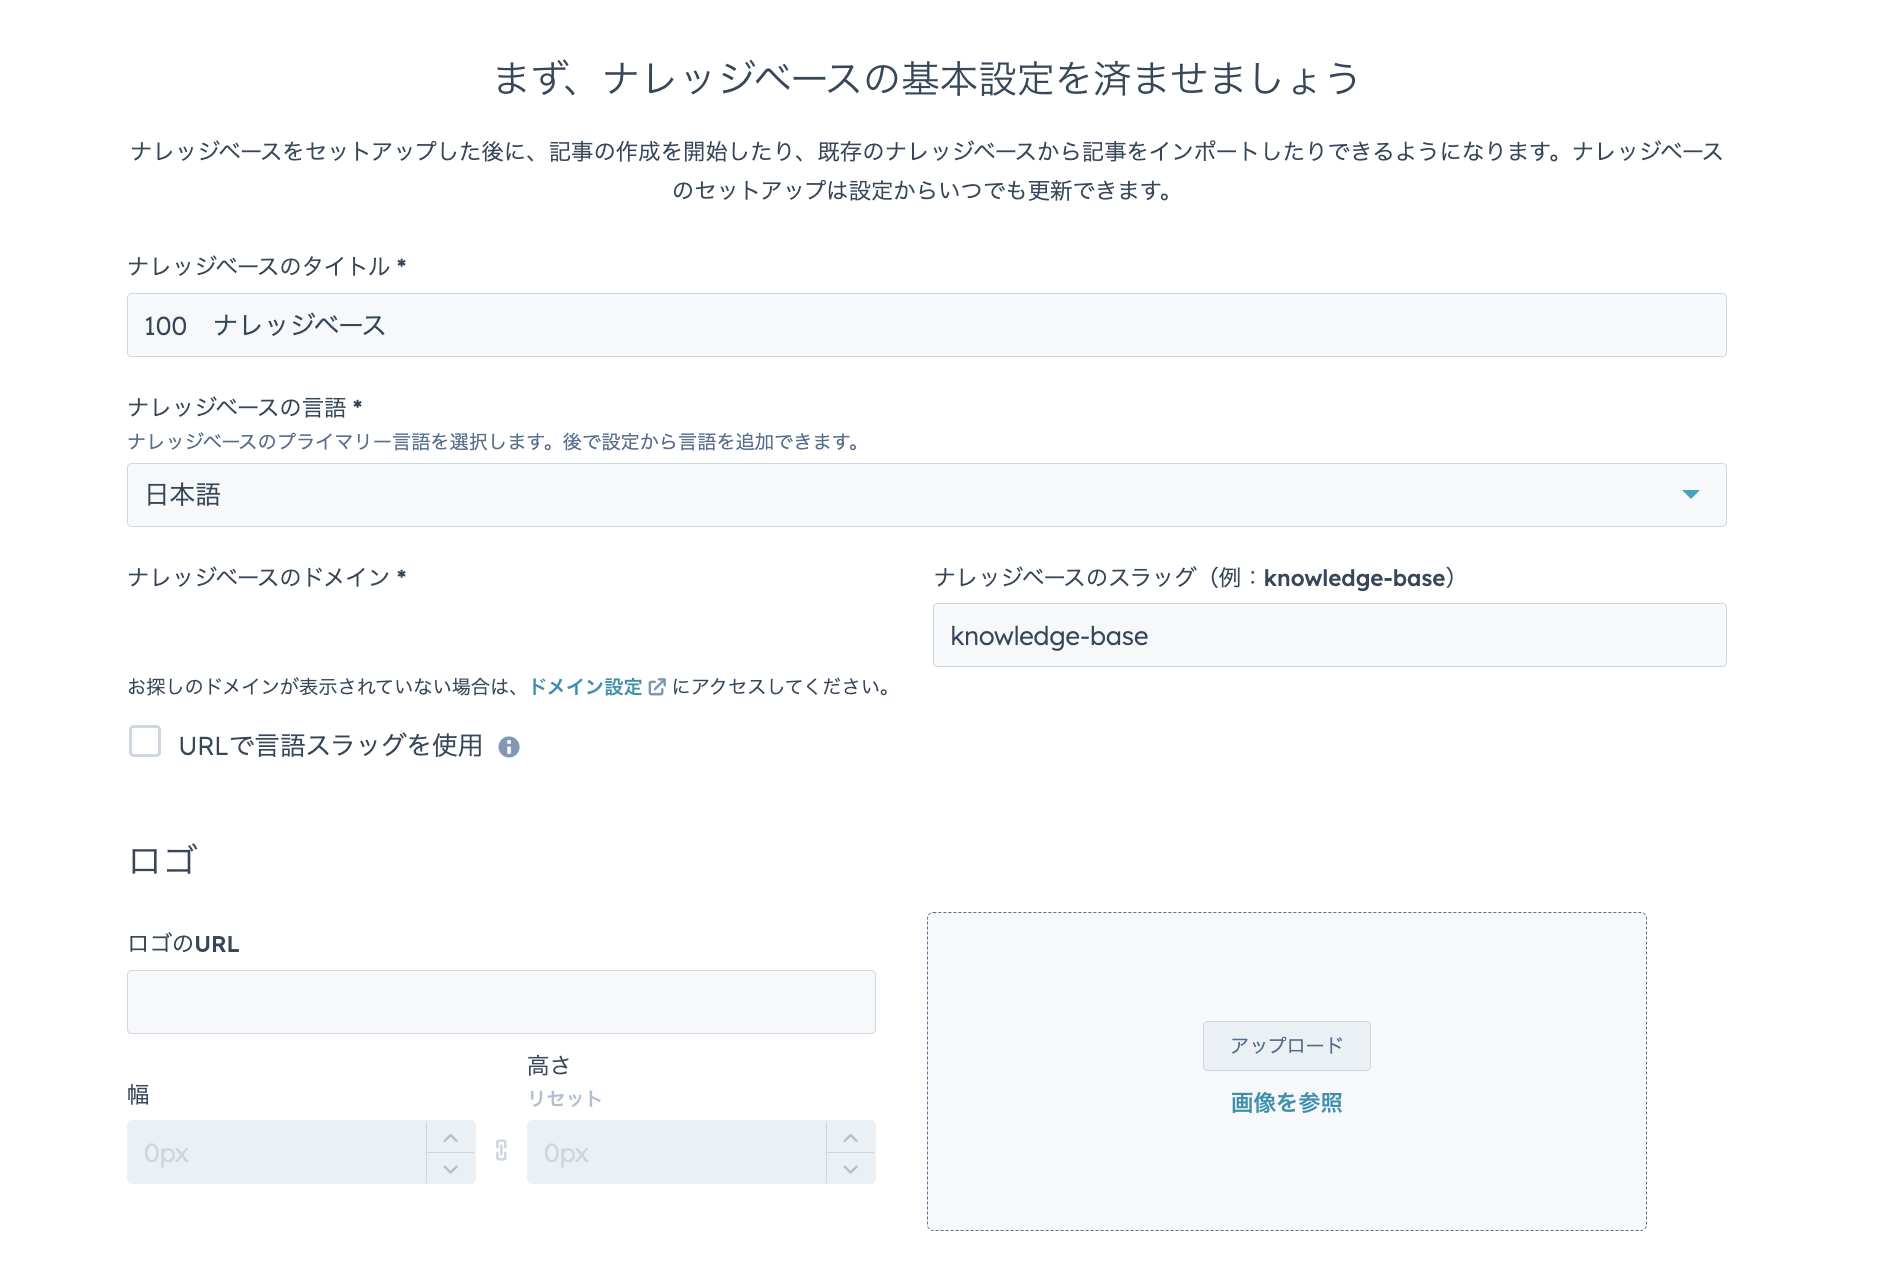This screenshot has height=1286, width=1898.
Task: Enable the URLで言語スラッグを使用 checkbox
Action: tap(144, 742)
